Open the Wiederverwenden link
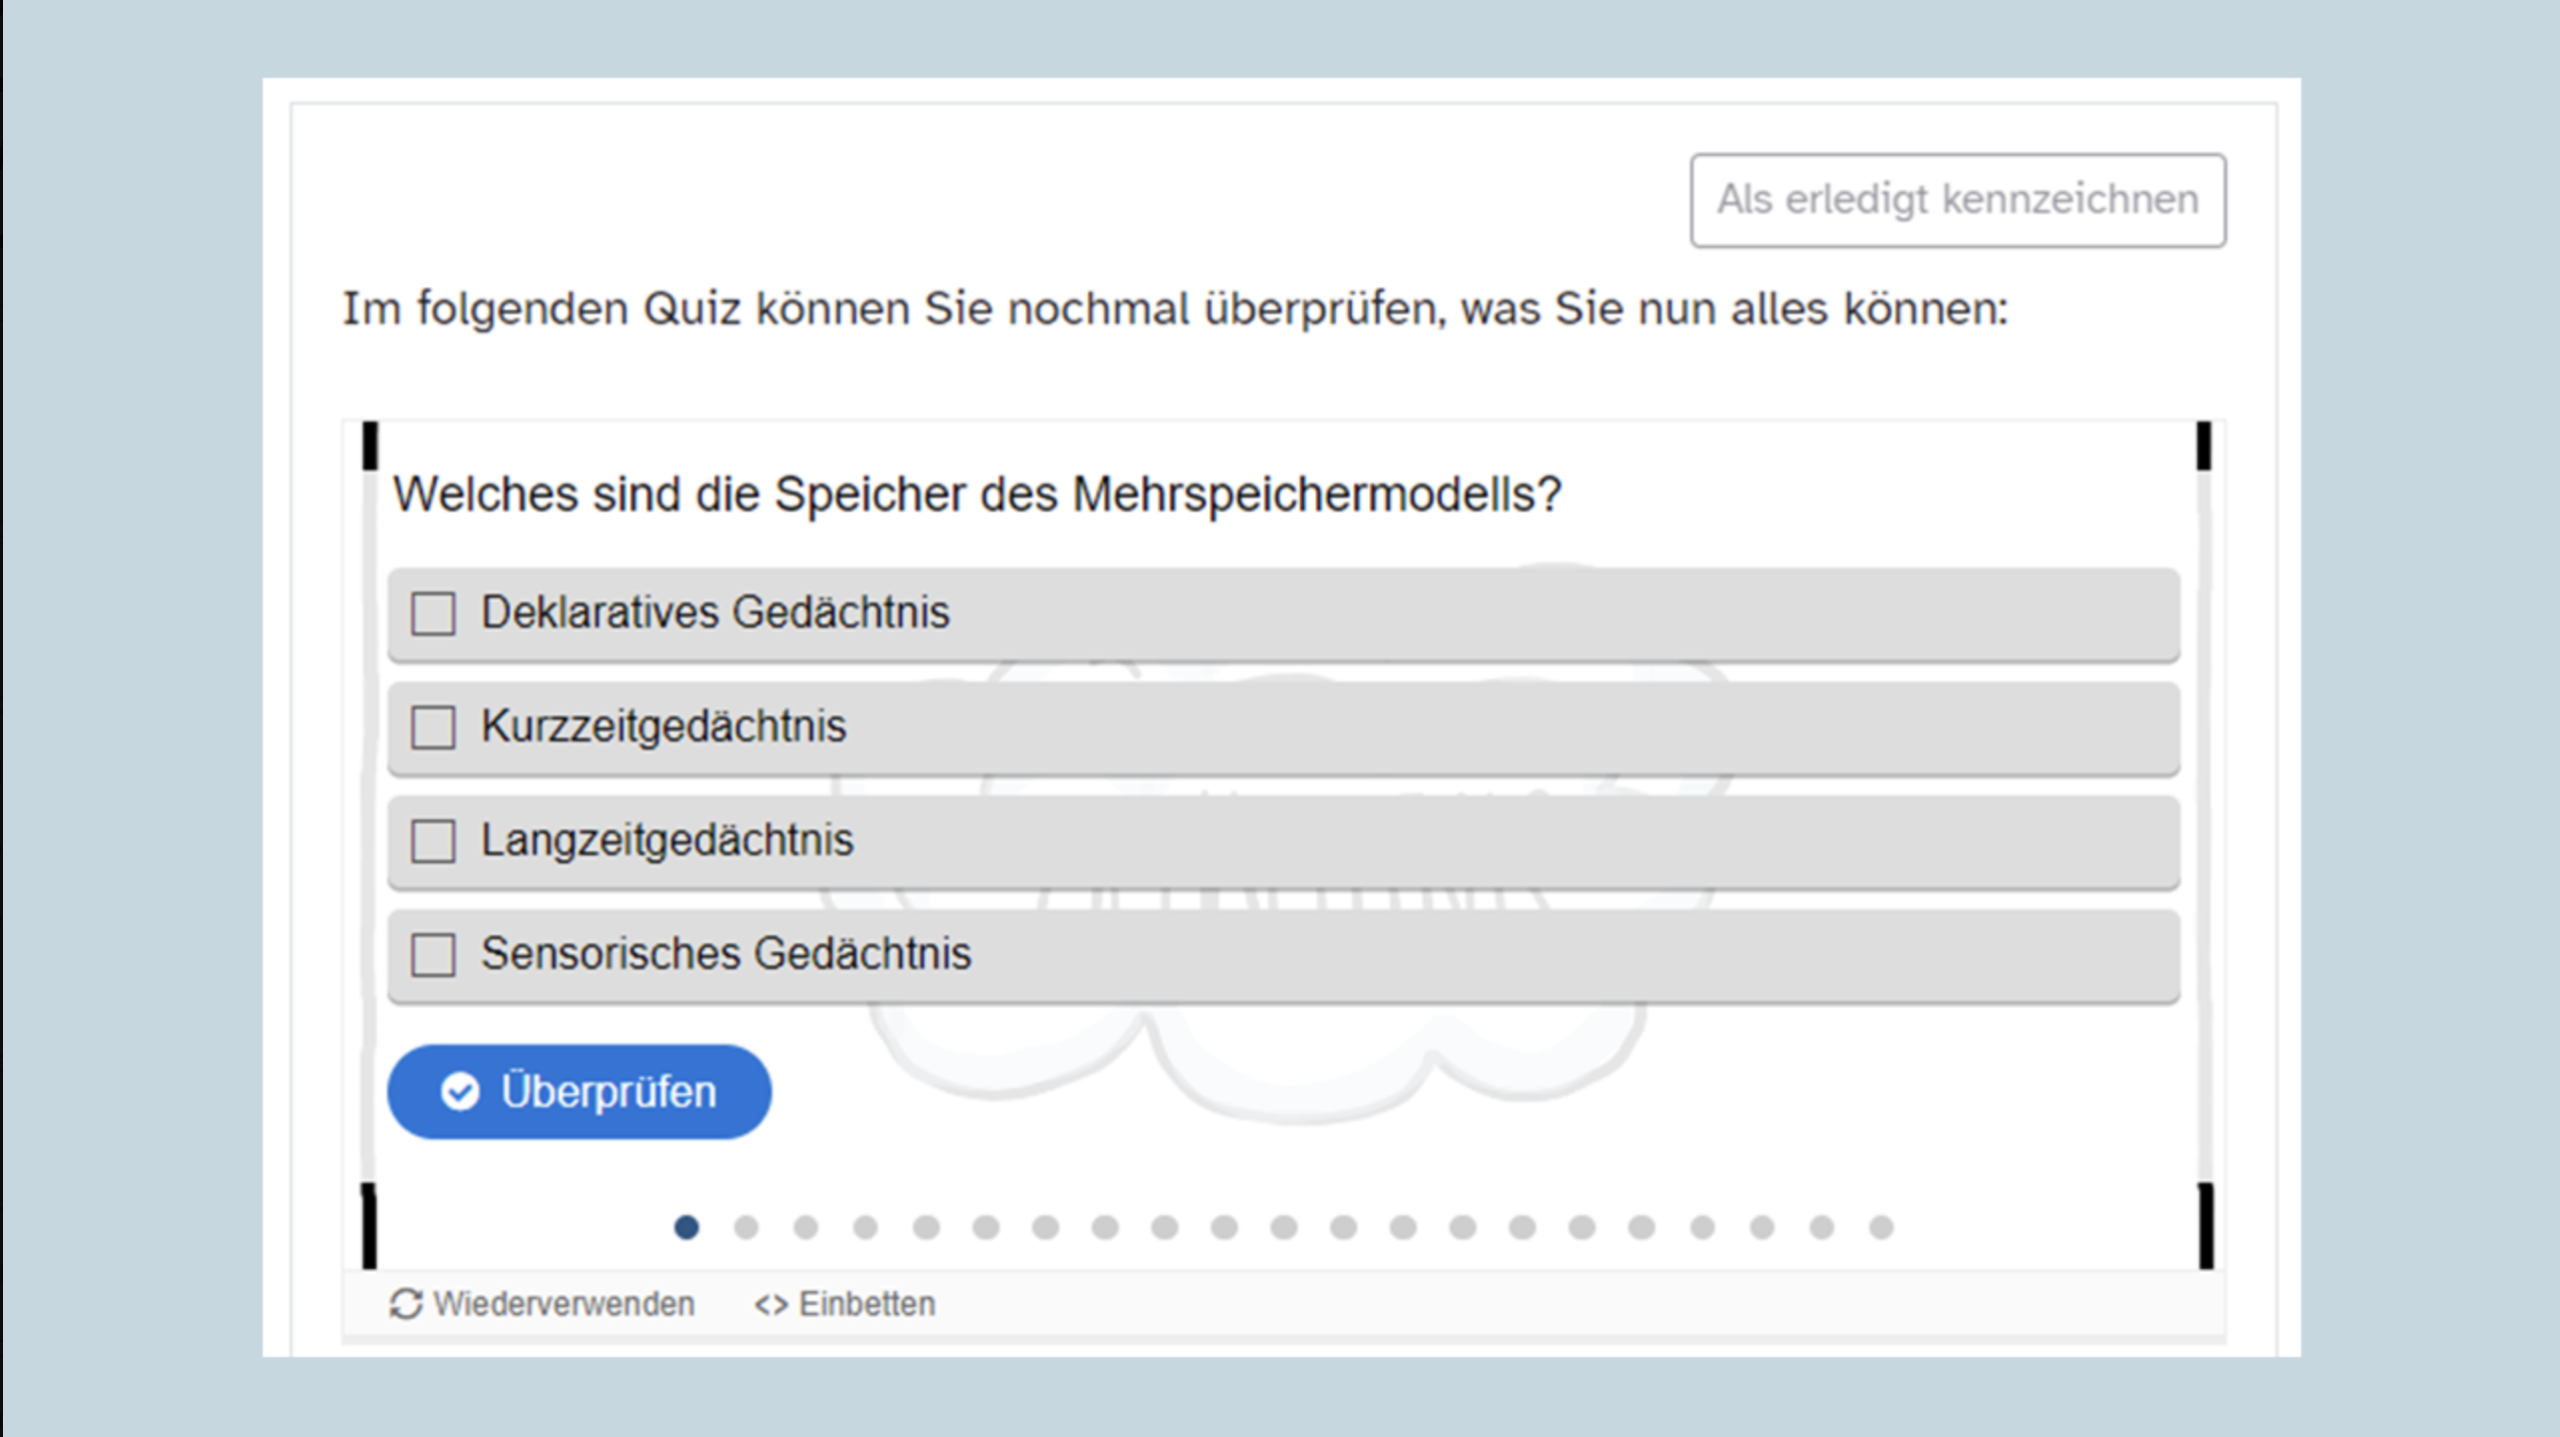Image resolution: width=2560 pixels, height=1437 pixels. click(x=563, y=1304)
